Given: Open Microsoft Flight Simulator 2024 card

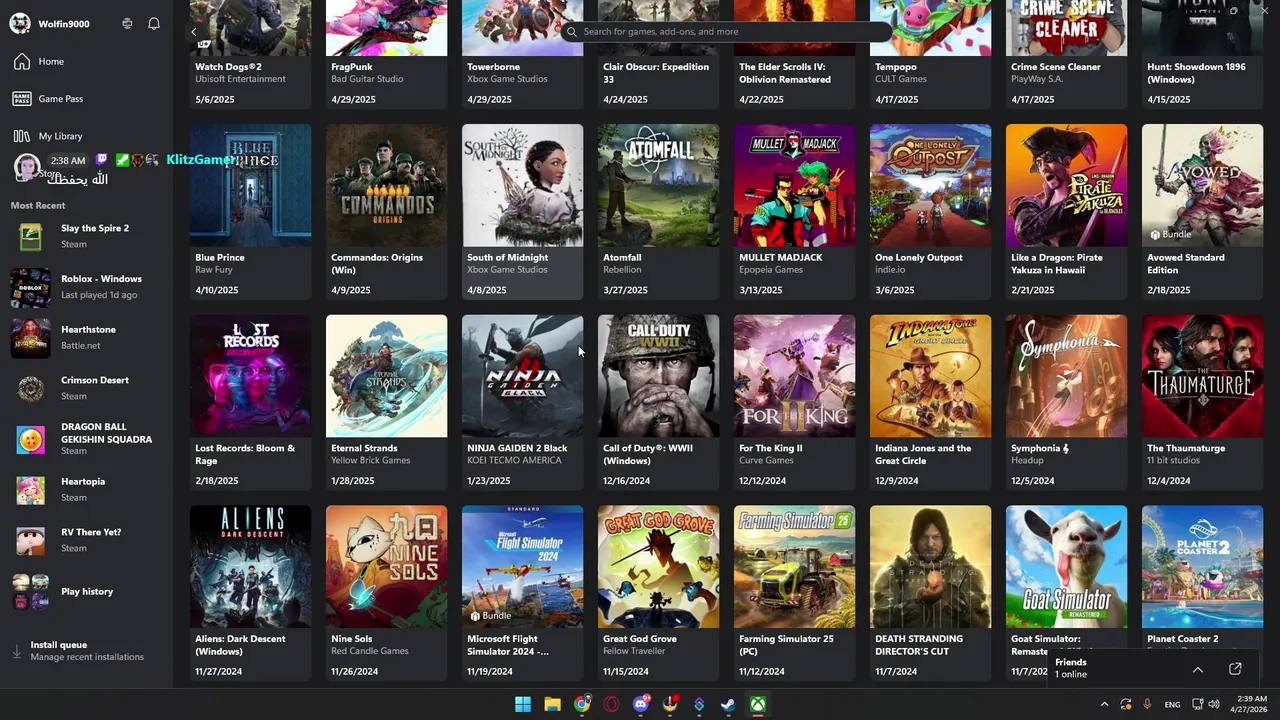Looking at the screenshot, I should point(522,593).
